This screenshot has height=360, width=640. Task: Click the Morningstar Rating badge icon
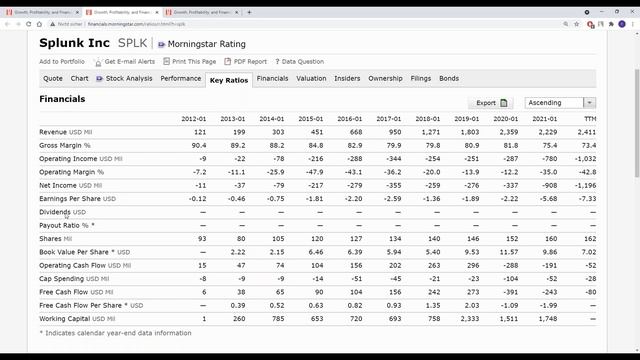point(161,44)
